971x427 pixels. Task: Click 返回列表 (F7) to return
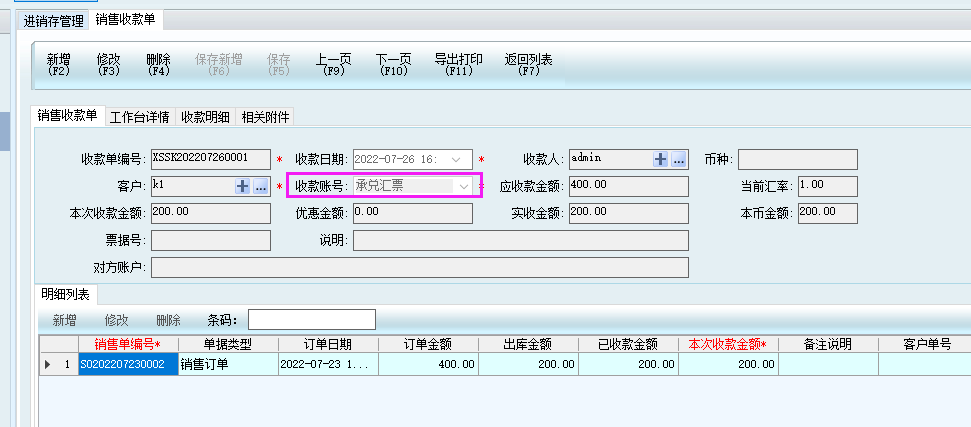(x=529, y=64)
